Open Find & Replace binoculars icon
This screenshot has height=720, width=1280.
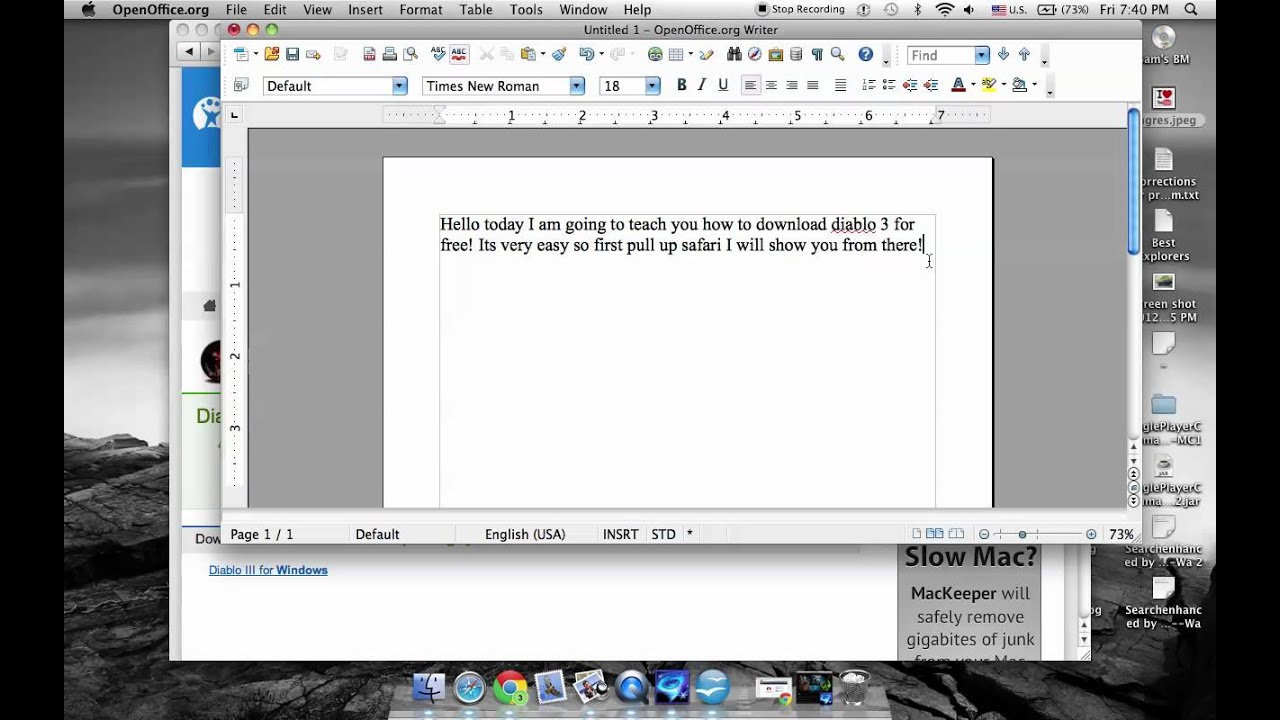[x=734, y=54]
